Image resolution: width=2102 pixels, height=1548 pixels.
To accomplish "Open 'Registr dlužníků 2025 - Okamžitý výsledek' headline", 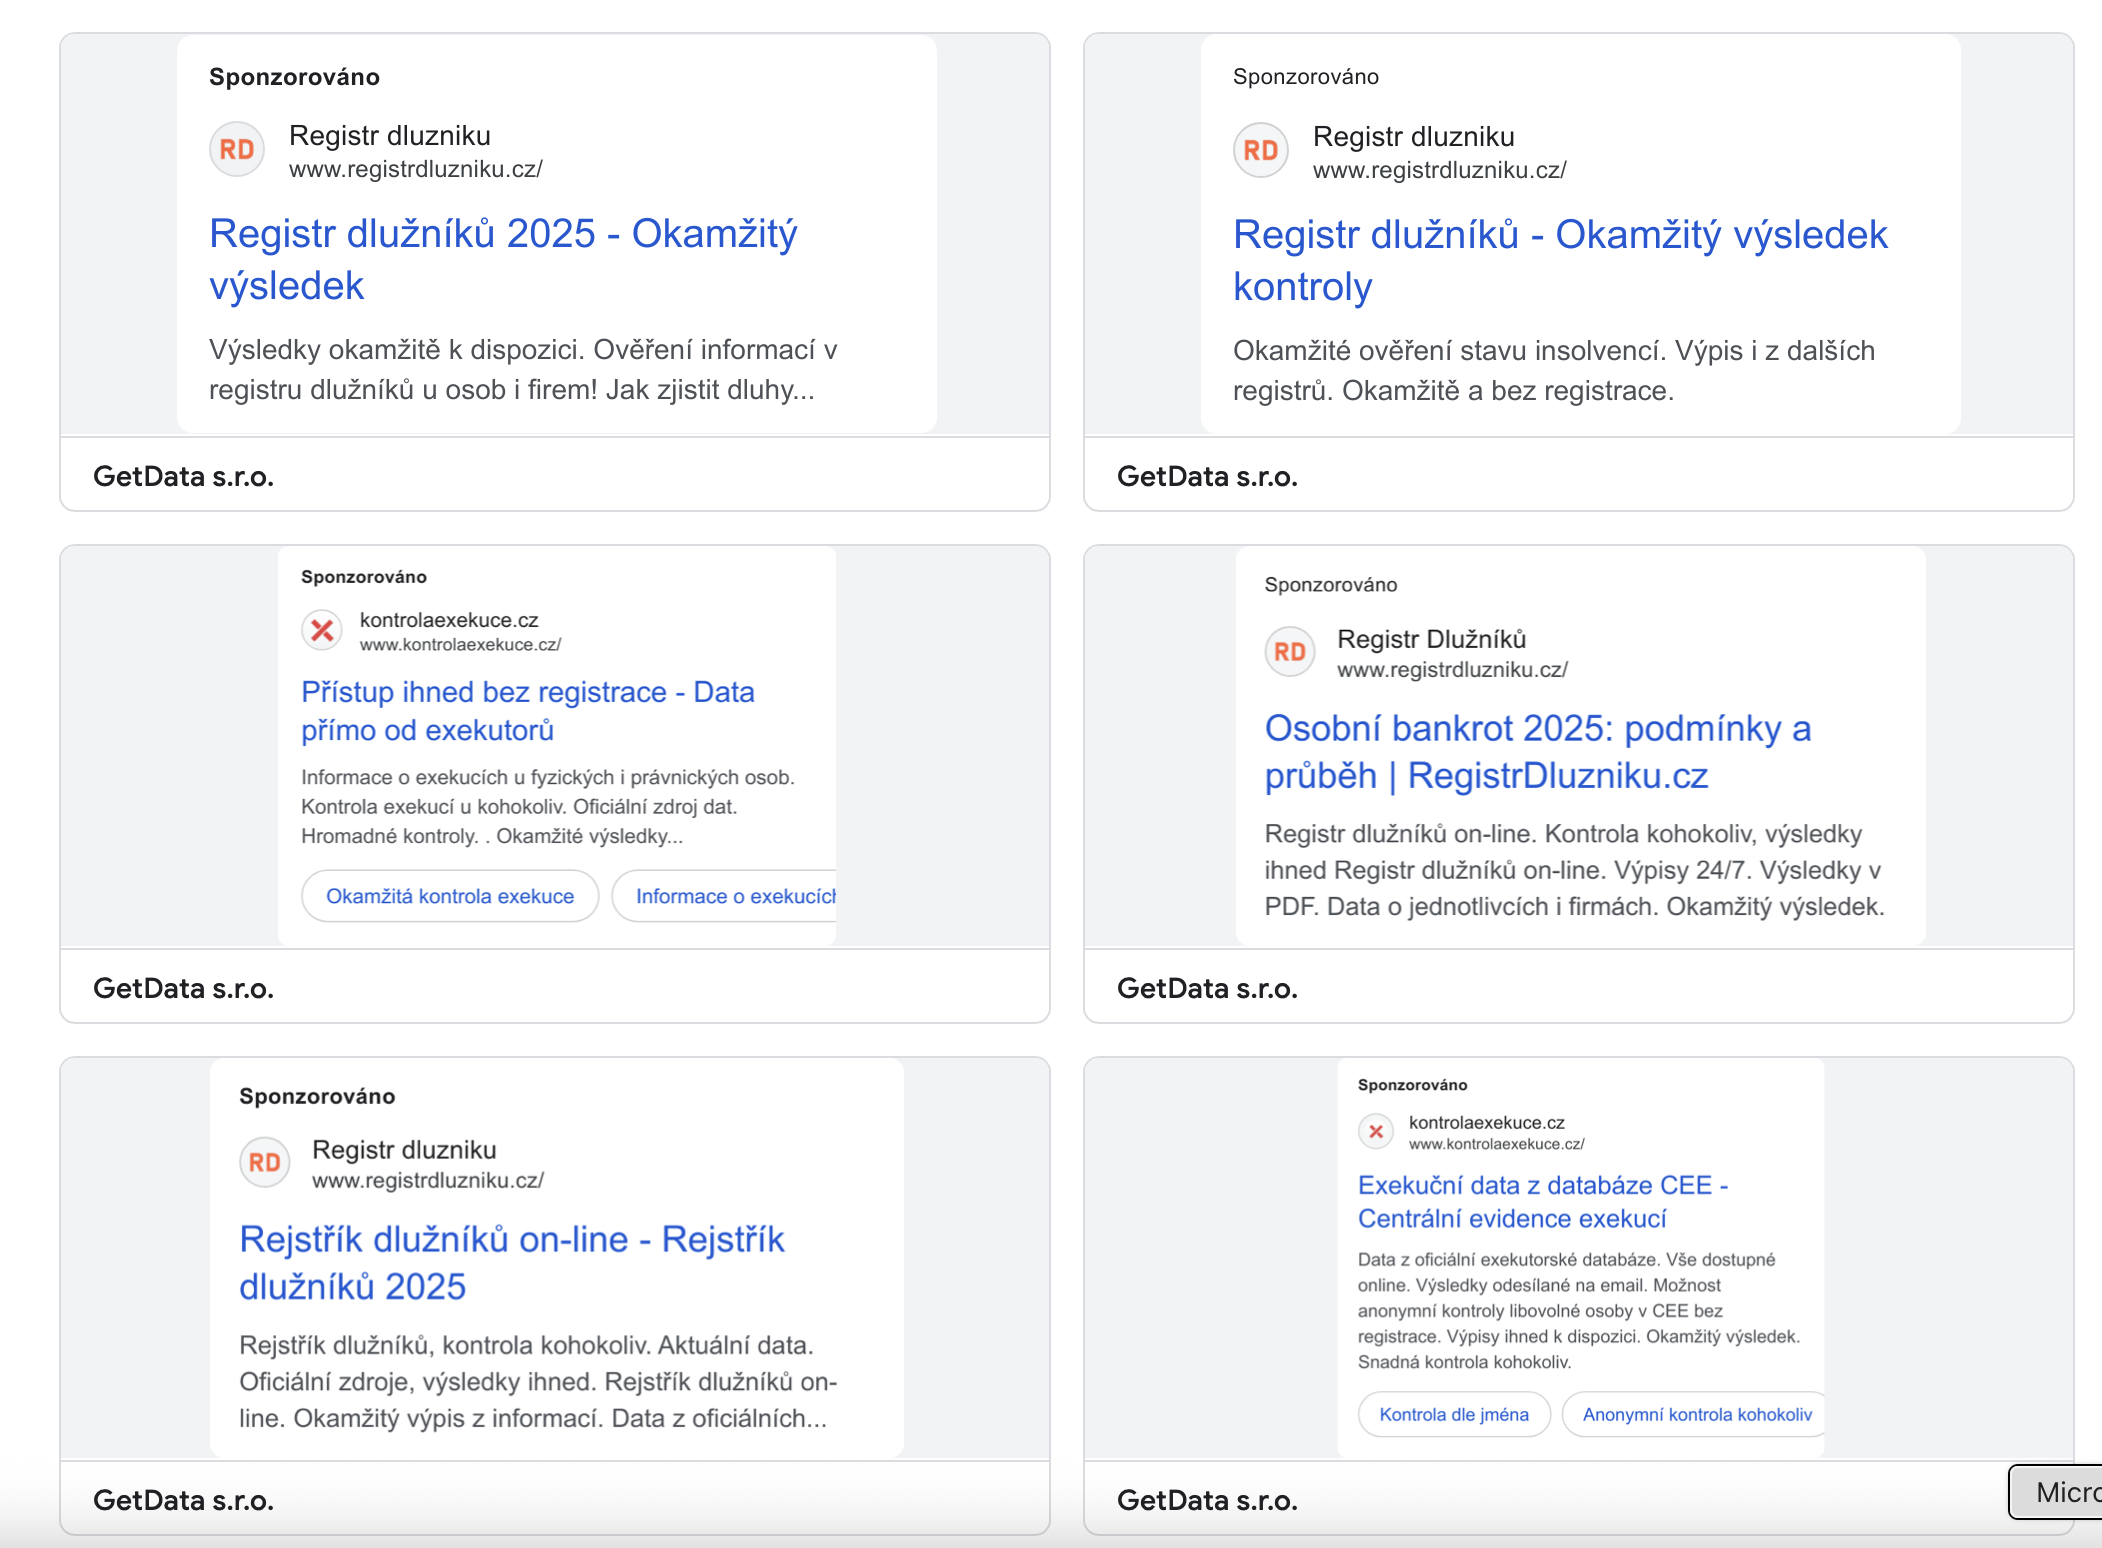I will (503, 259).
